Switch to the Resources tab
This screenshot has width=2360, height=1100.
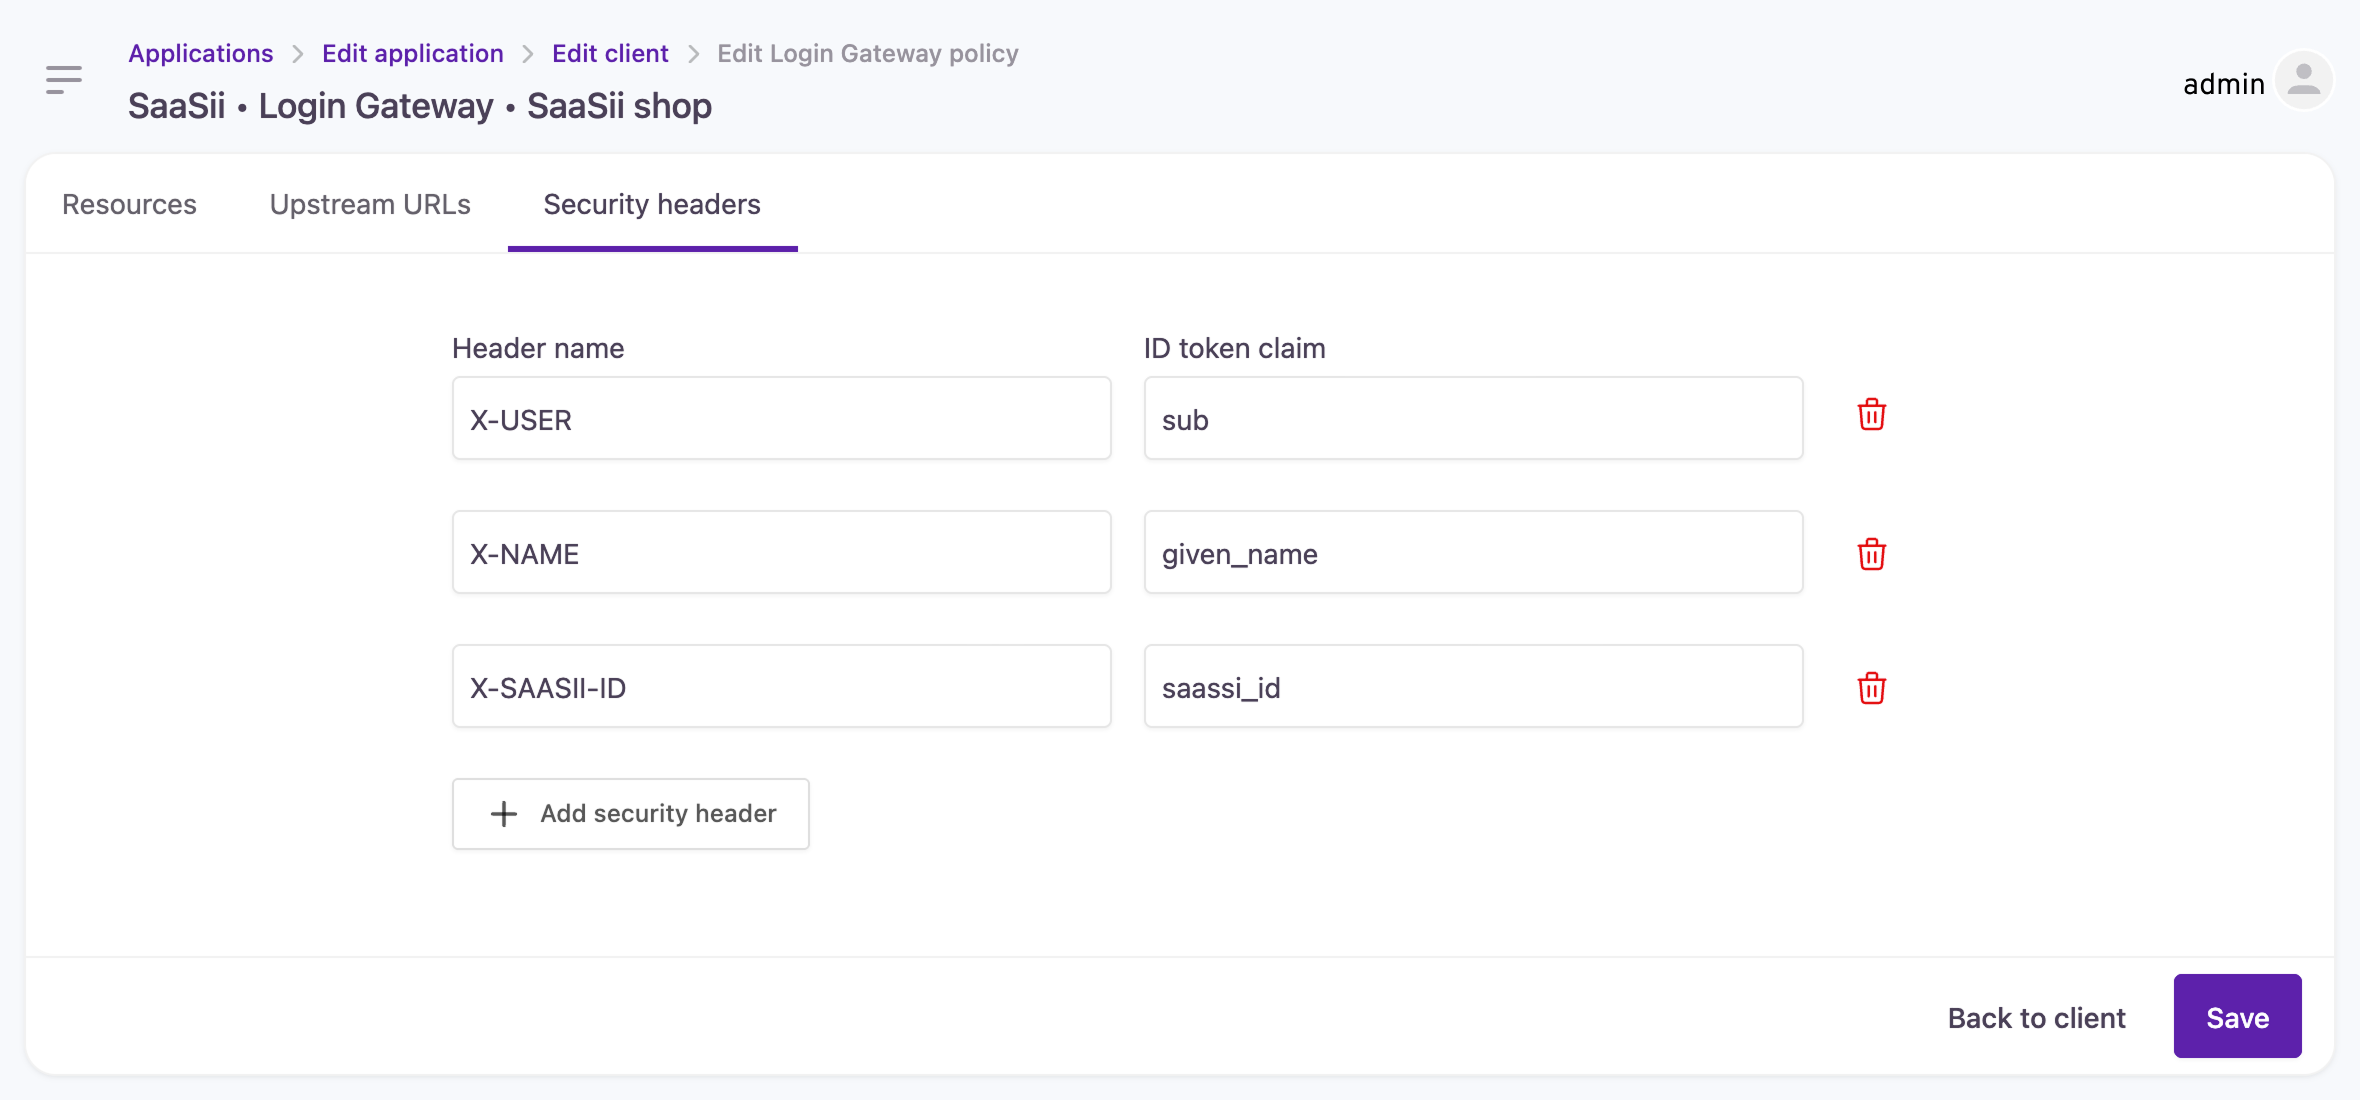click(129, 204)
